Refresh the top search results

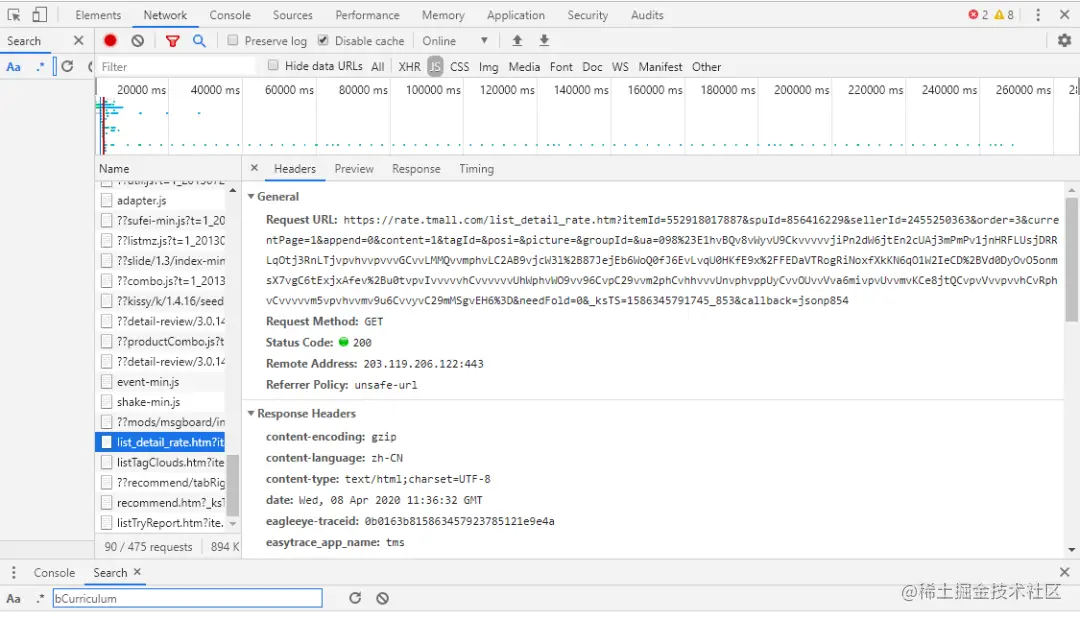[x=67, y=66]
